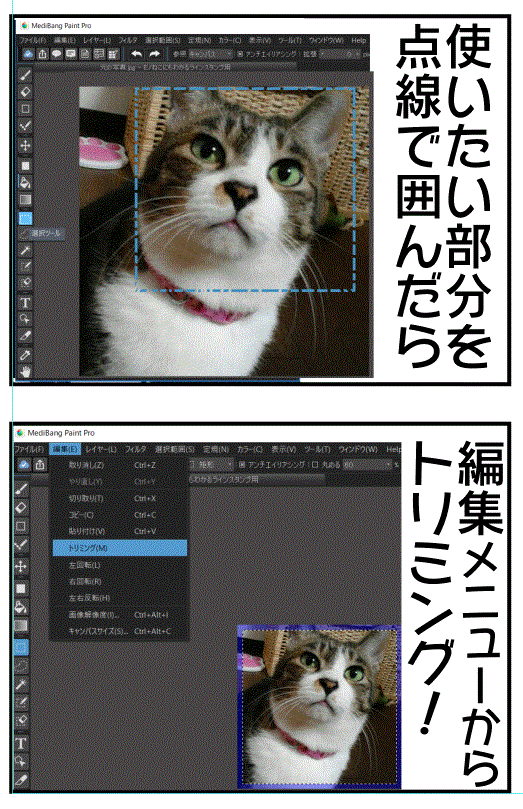Viewport: 523px width, 809px height.
Task: Open the 丸める value dropdown showing 80
Action: (368, 465)
